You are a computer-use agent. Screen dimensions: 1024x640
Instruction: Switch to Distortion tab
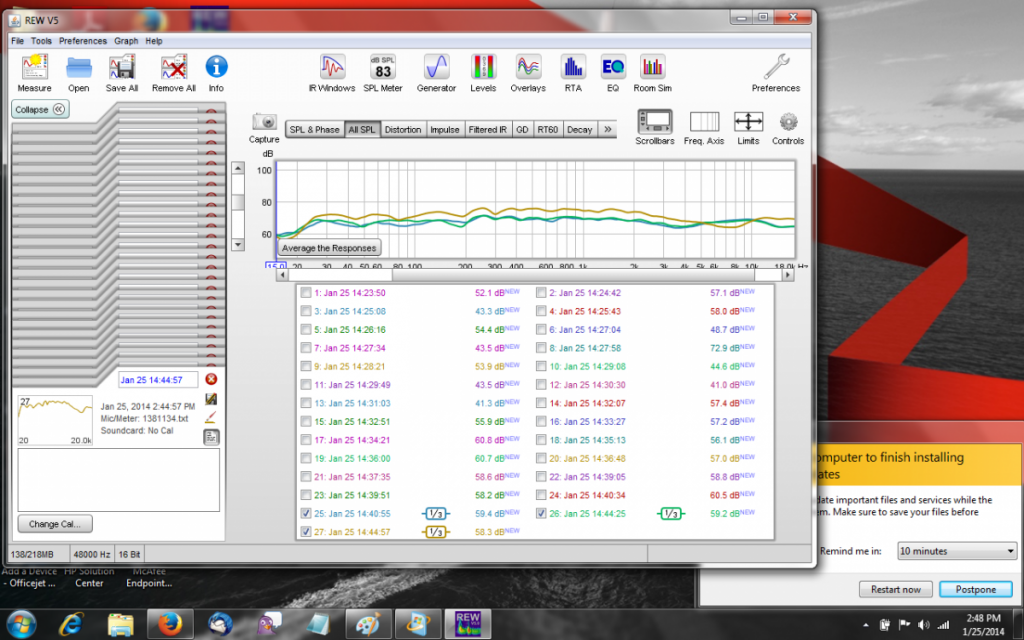[403, 129]
